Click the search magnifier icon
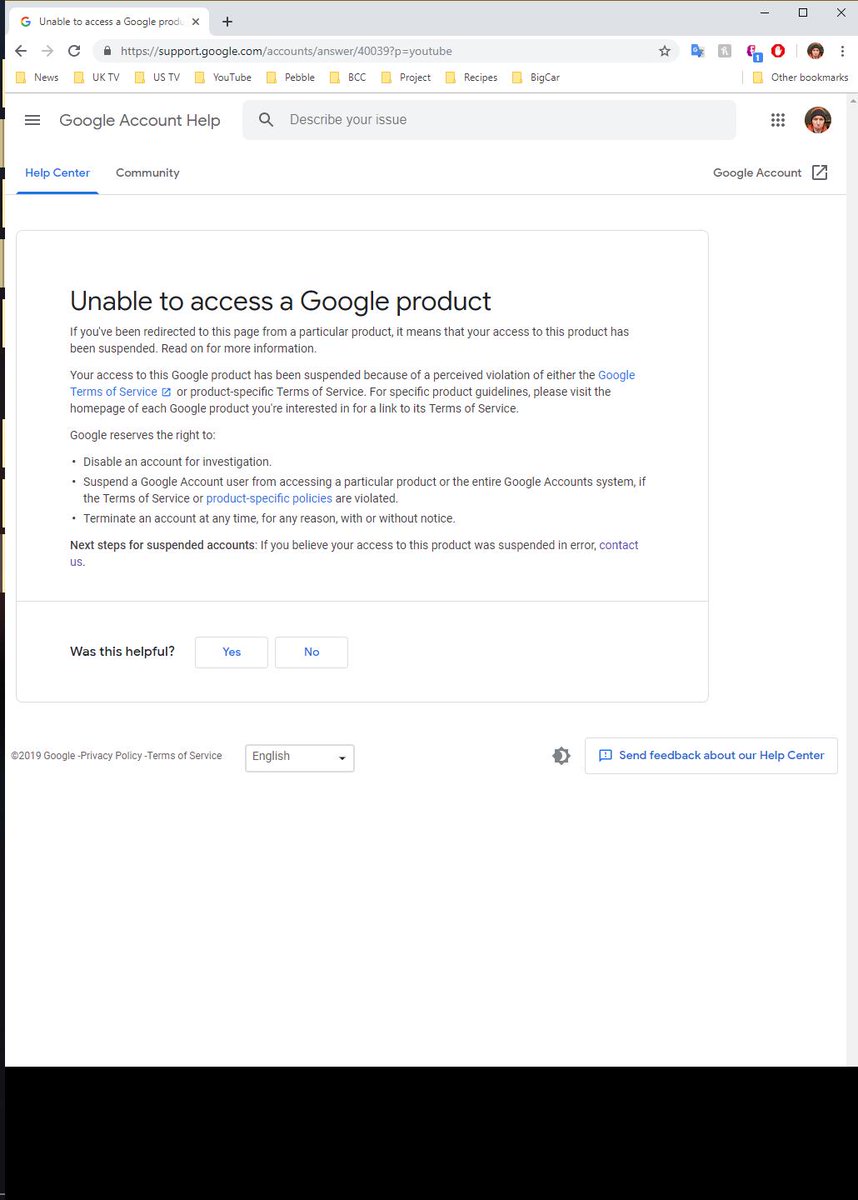Viewport: 858px width, 1200px height. click(266, 120)
